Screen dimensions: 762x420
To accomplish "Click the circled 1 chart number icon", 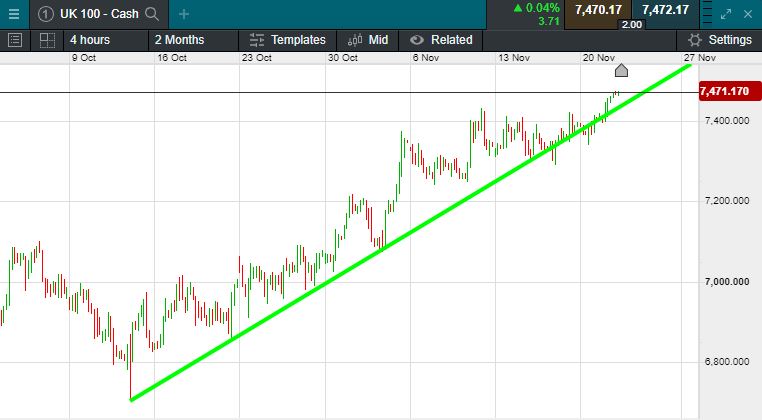I will tap(45, 14).
